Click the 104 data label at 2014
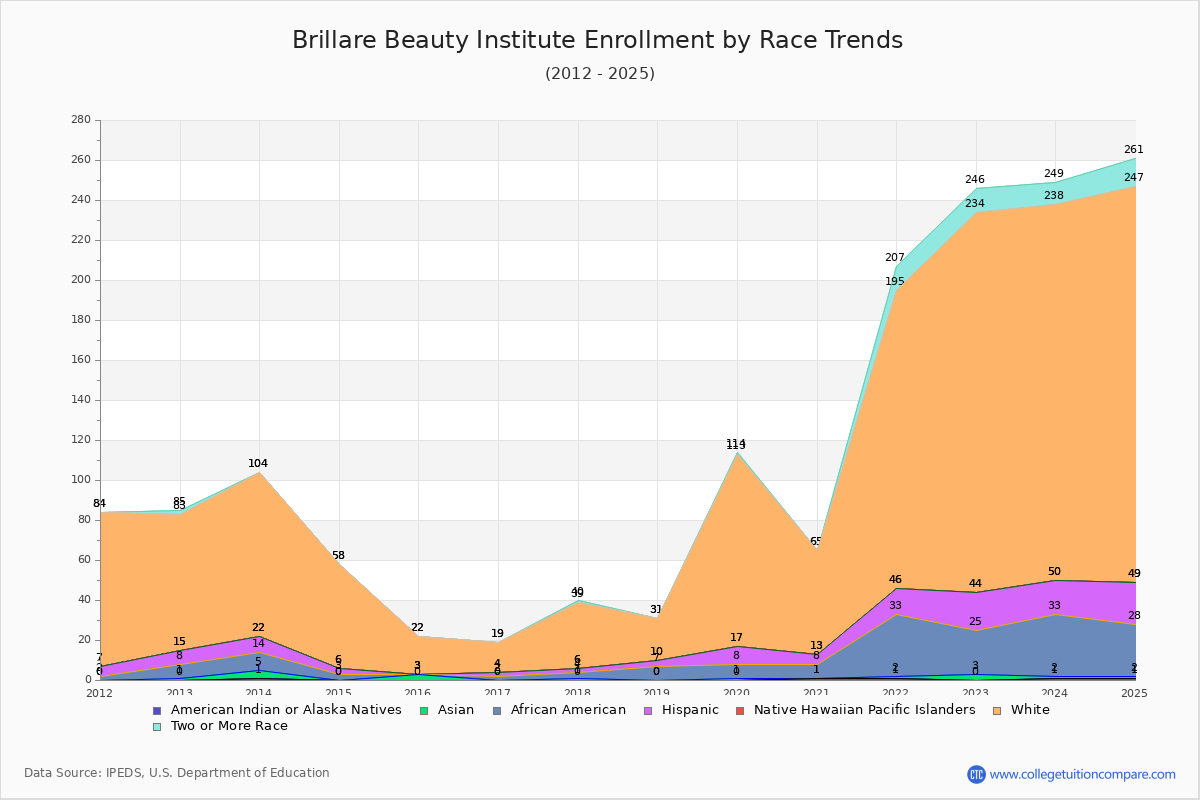 258,464
